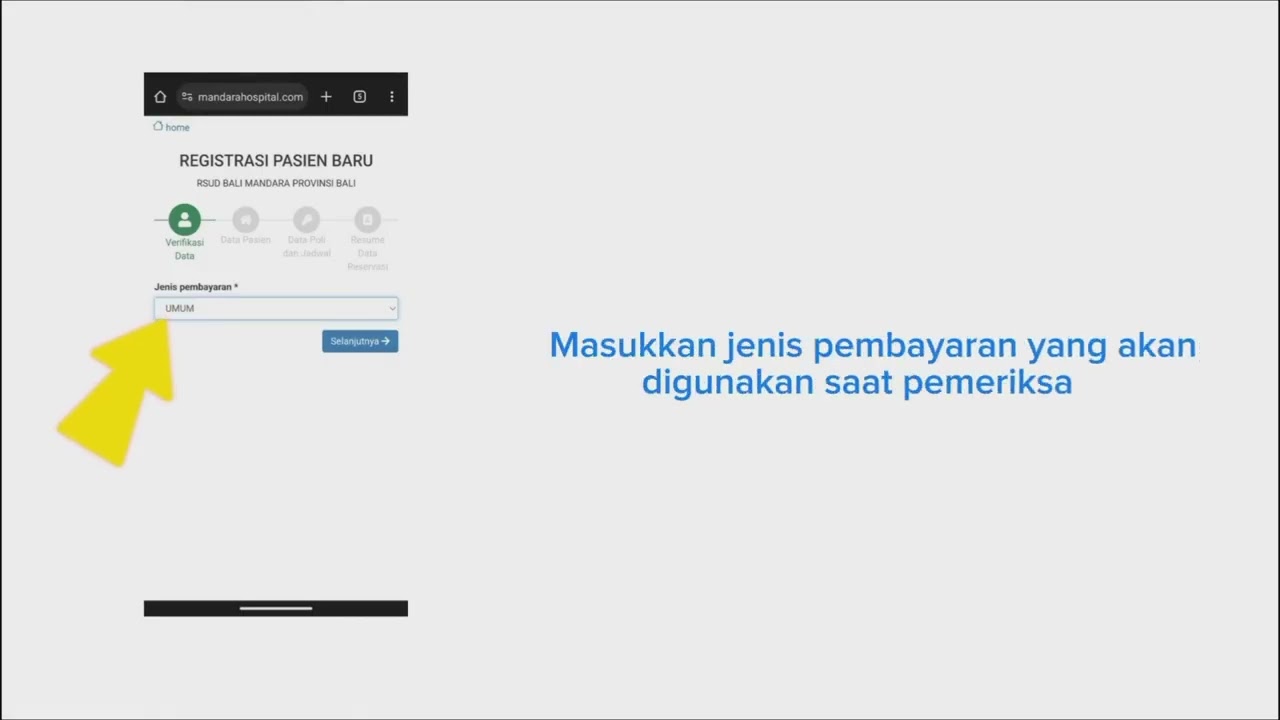Select the Verifikasi Data step icon
Image resolution: width=1280 pixels, height=720 pixels.
coord(185,220)
